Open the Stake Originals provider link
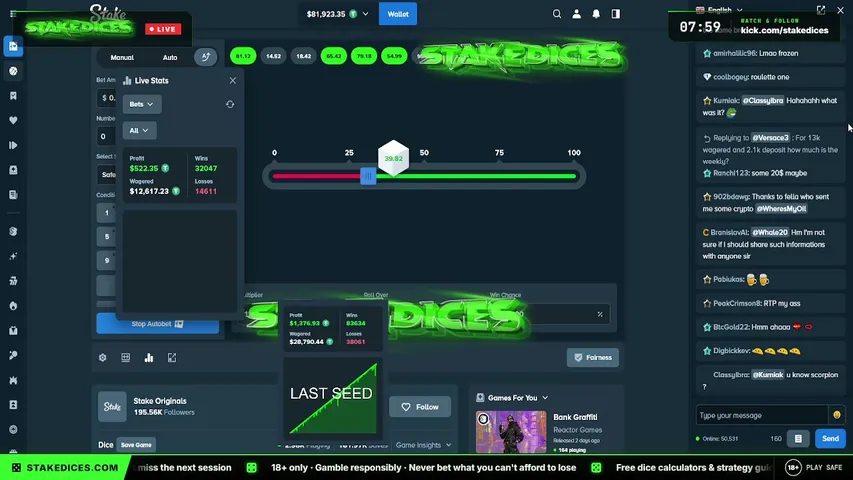 click(160, 401)
